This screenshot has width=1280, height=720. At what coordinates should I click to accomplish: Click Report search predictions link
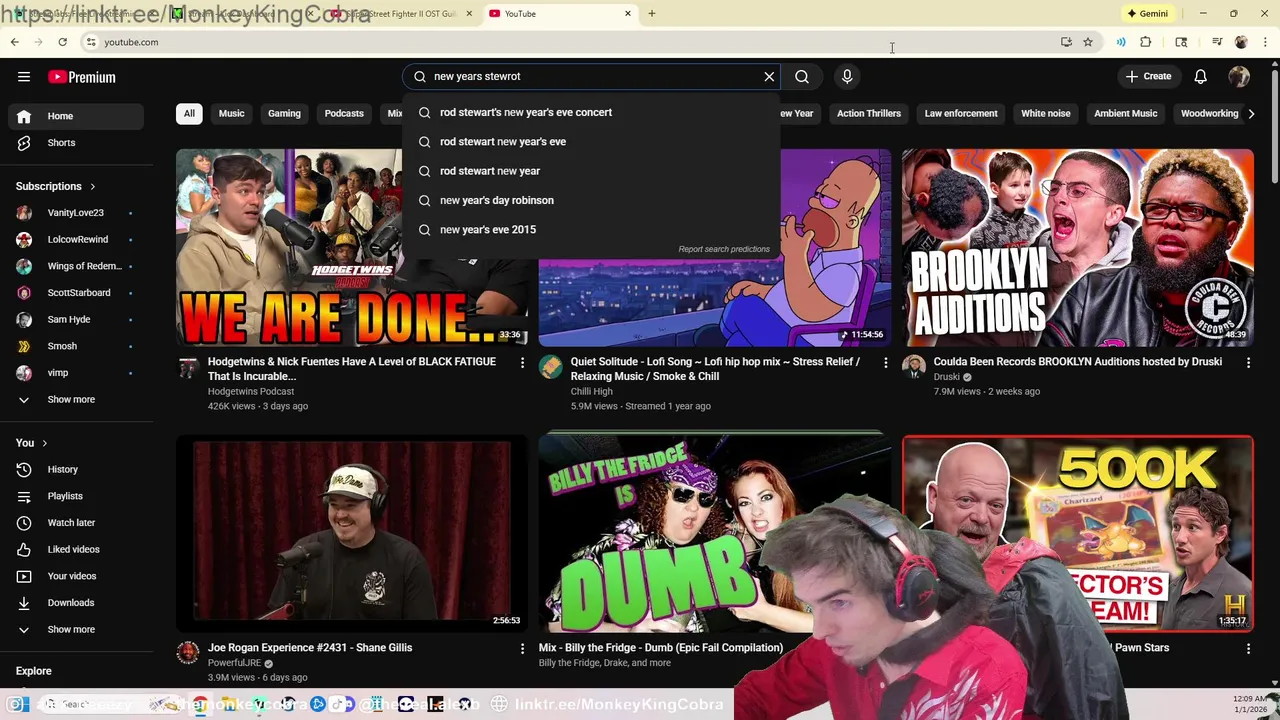(x=724, y=249)
